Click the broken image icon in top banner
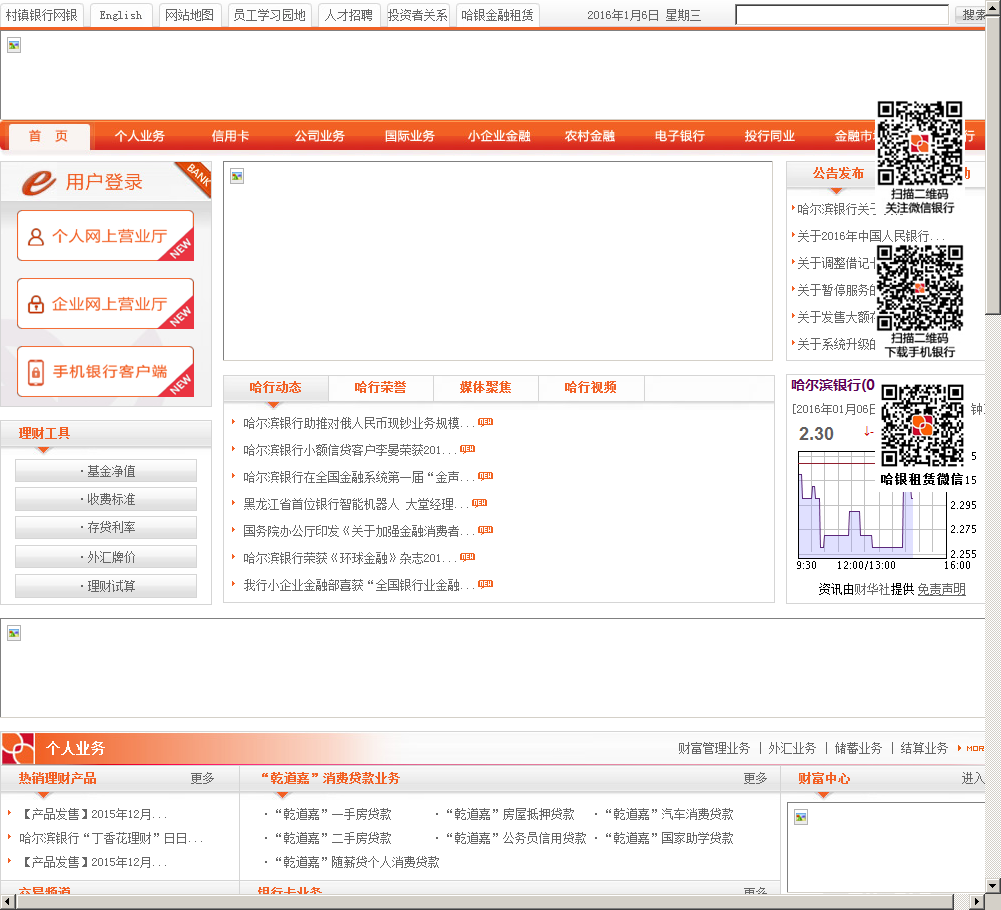This screenshot has height=910, width=1001. click(x=14, y=45)
